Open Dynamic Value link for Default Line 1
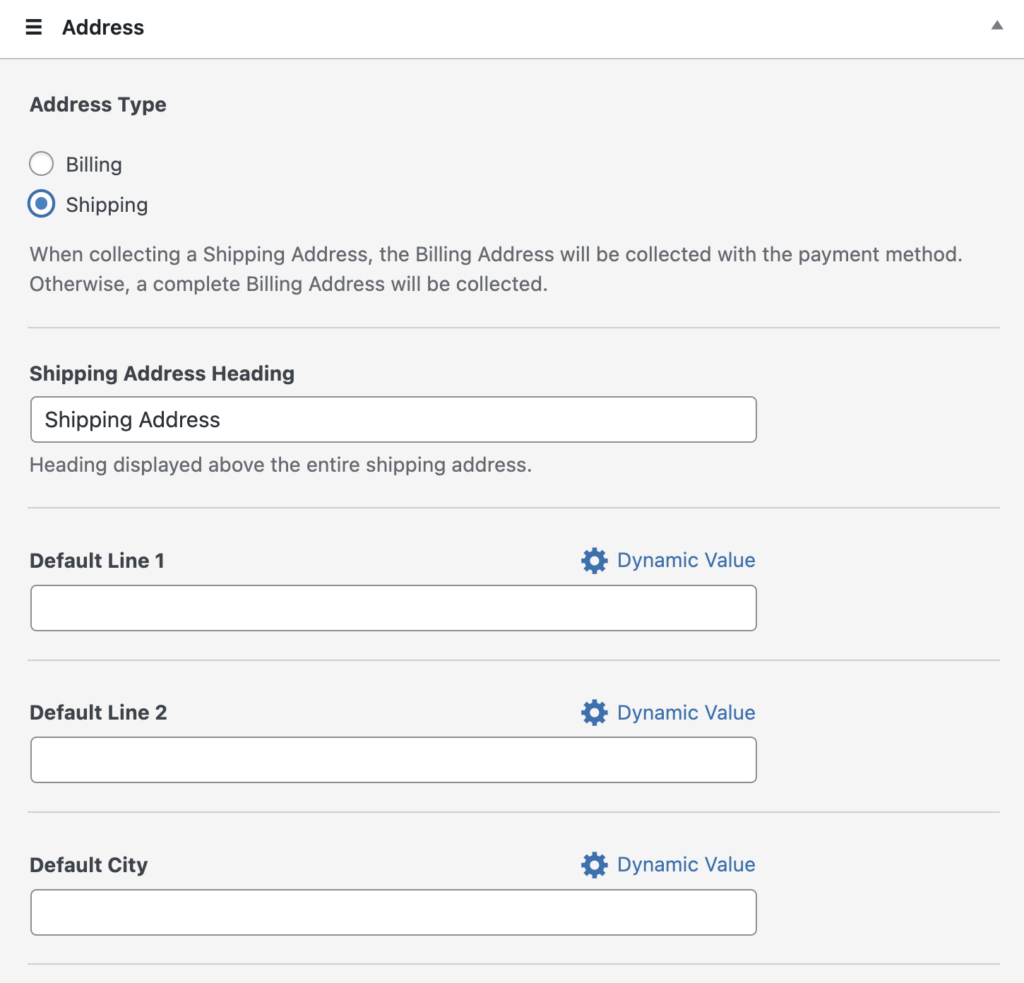 click(x=685, y=561)
